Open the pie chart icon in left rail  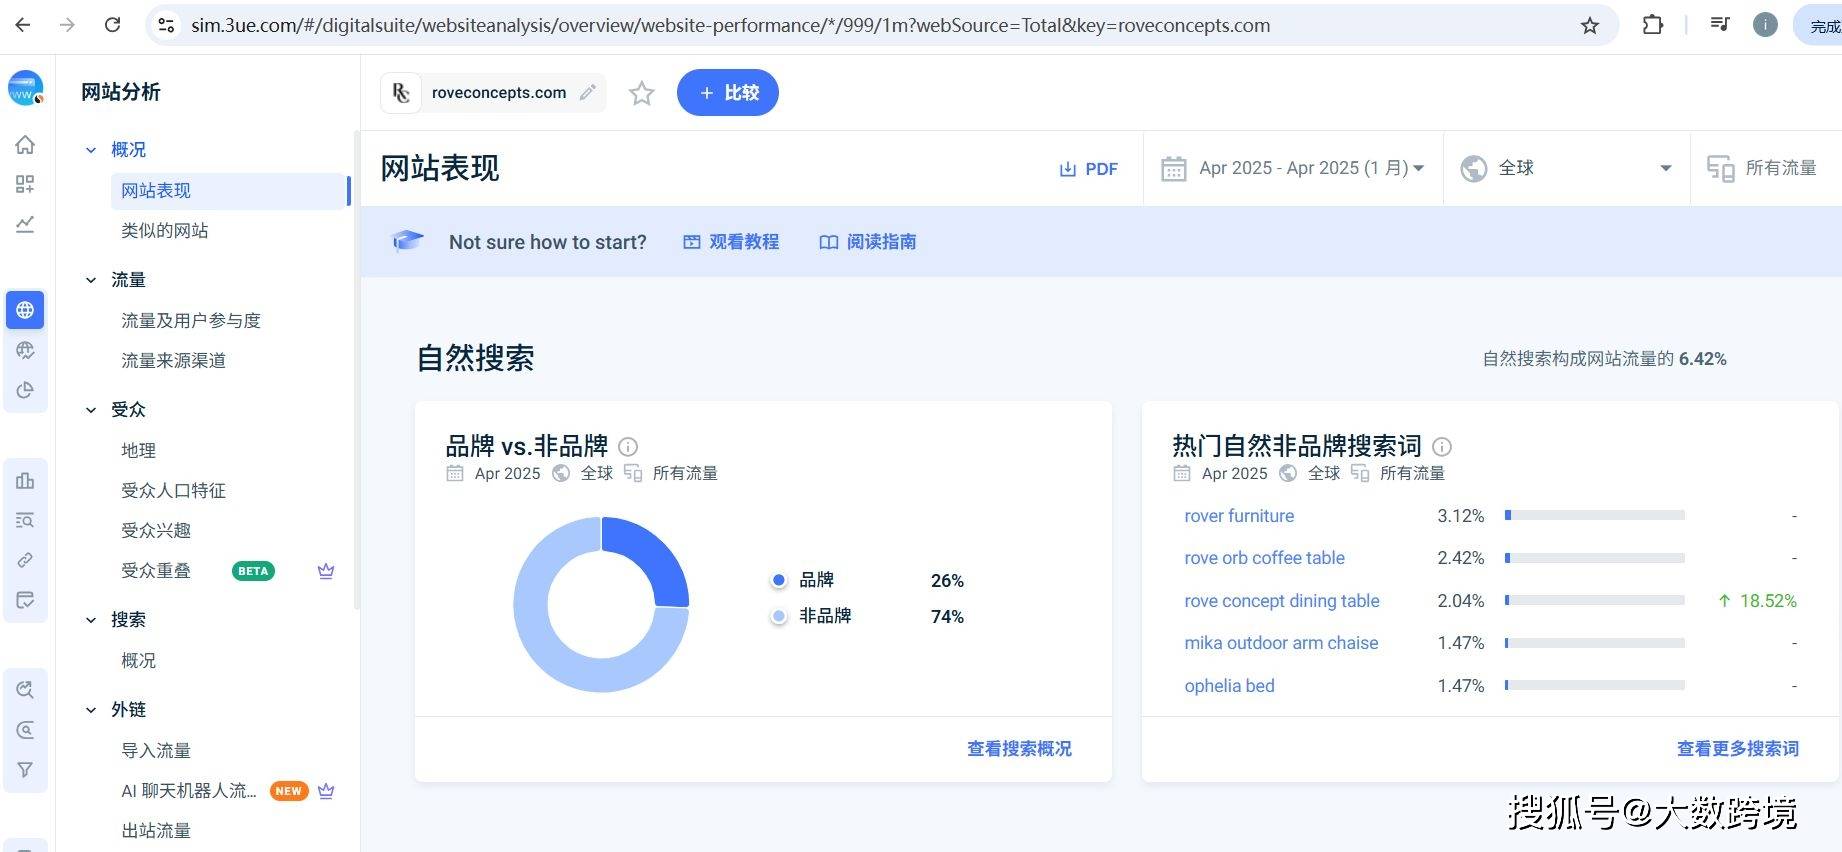pos(25,390)
